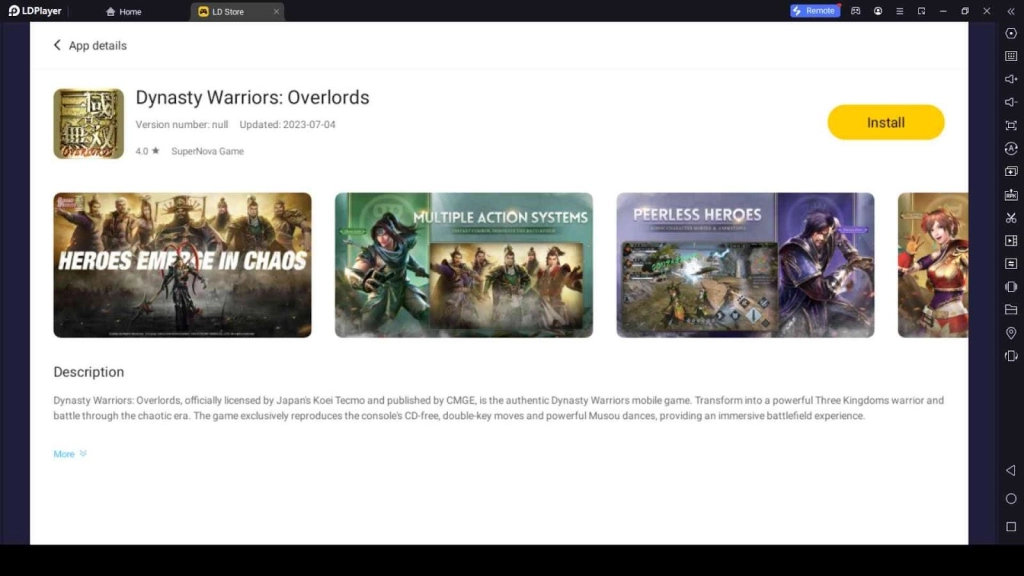Image resolution: width=1024 pixels, height=576 pixels.
Task: Rotate the screen with the sidebar icon
Action: coord(1011,356)
